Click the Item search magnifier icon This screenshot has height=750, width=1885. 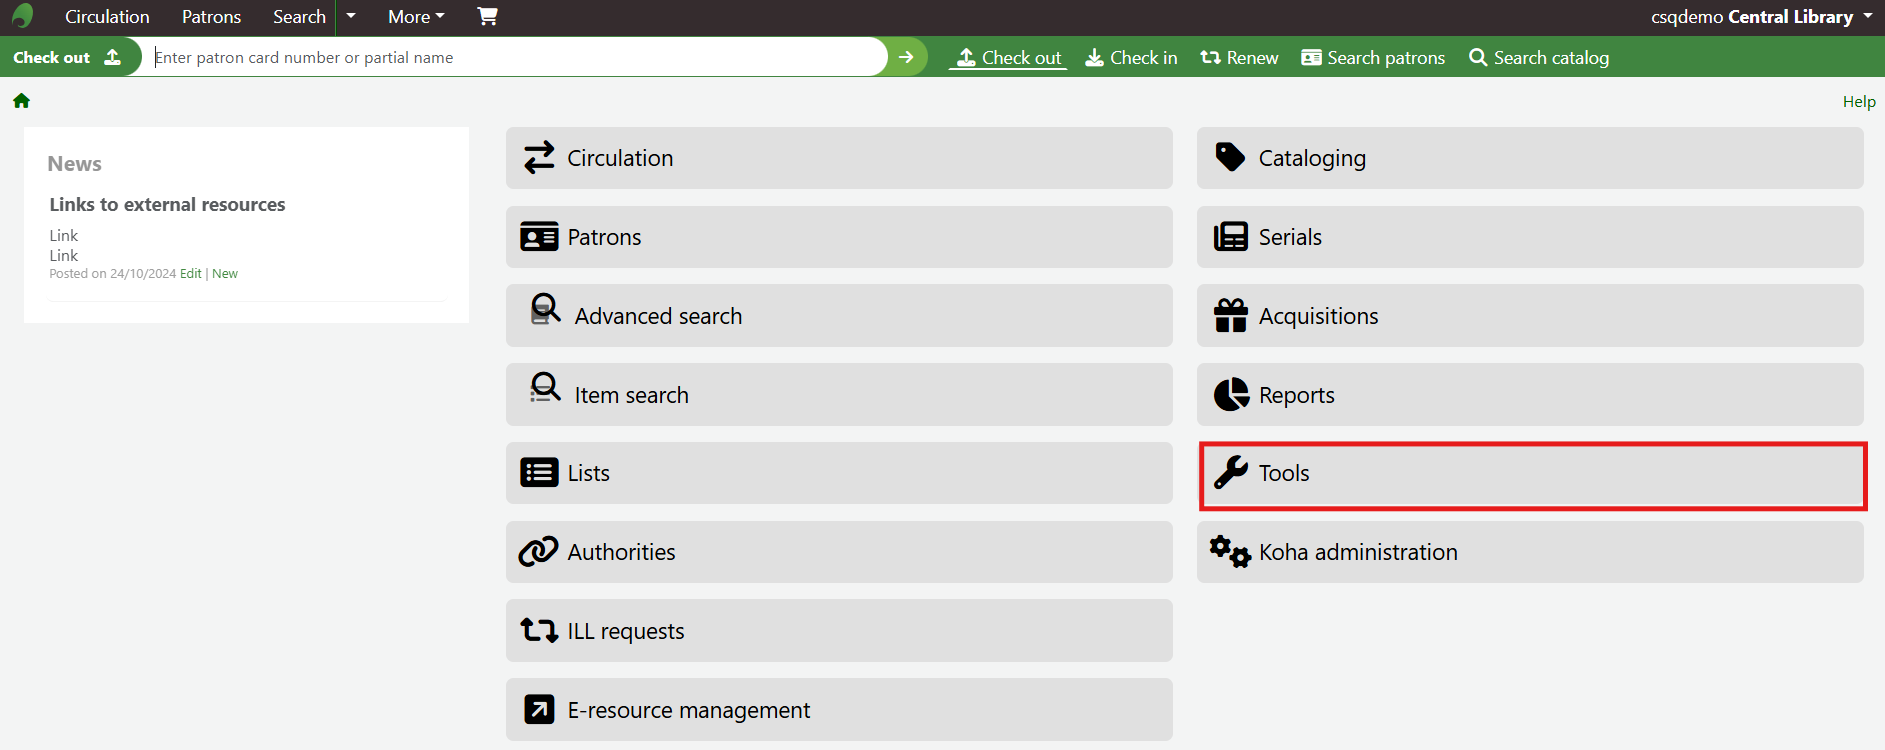(x=545, y=388)
